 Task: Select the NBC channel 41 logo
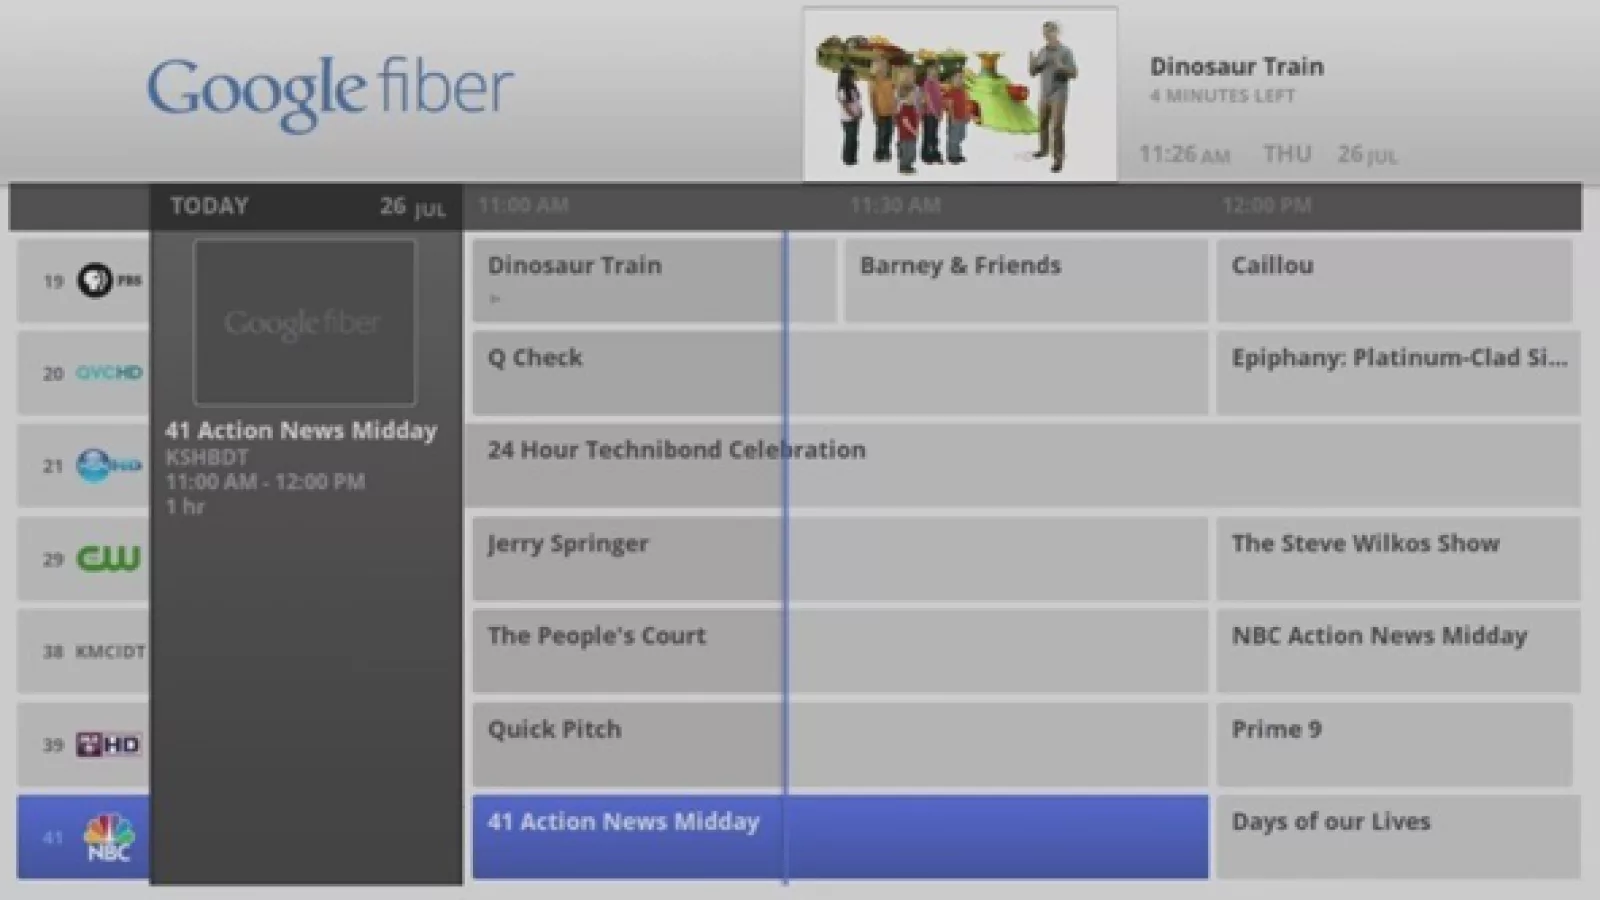coord(108,838)
